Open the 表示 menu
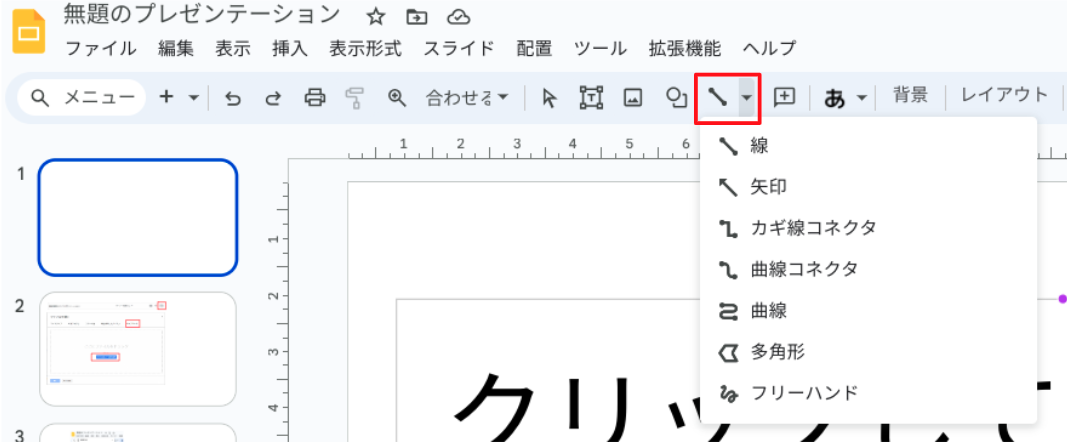The height and width of the screenshot is (444, 1067). (233, 49)
